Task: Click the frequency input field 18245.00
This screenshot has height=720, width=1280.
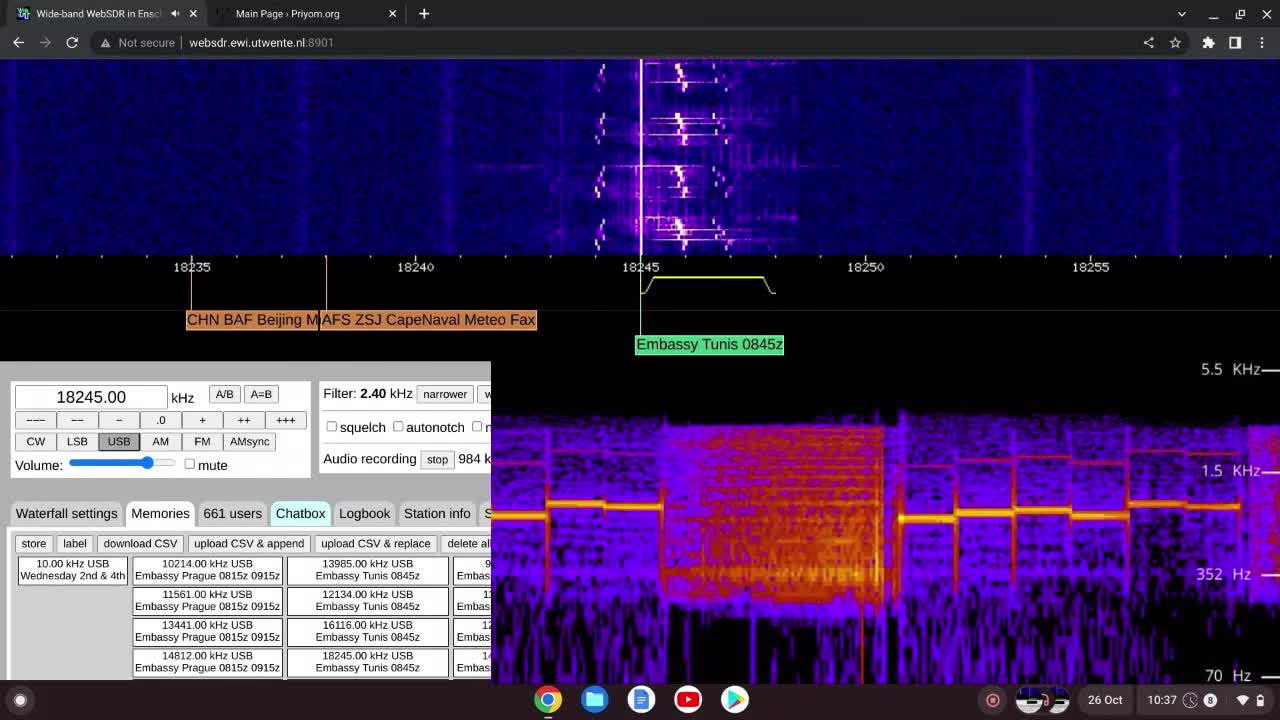Action: pyautogui.click(x=91, y=397)
